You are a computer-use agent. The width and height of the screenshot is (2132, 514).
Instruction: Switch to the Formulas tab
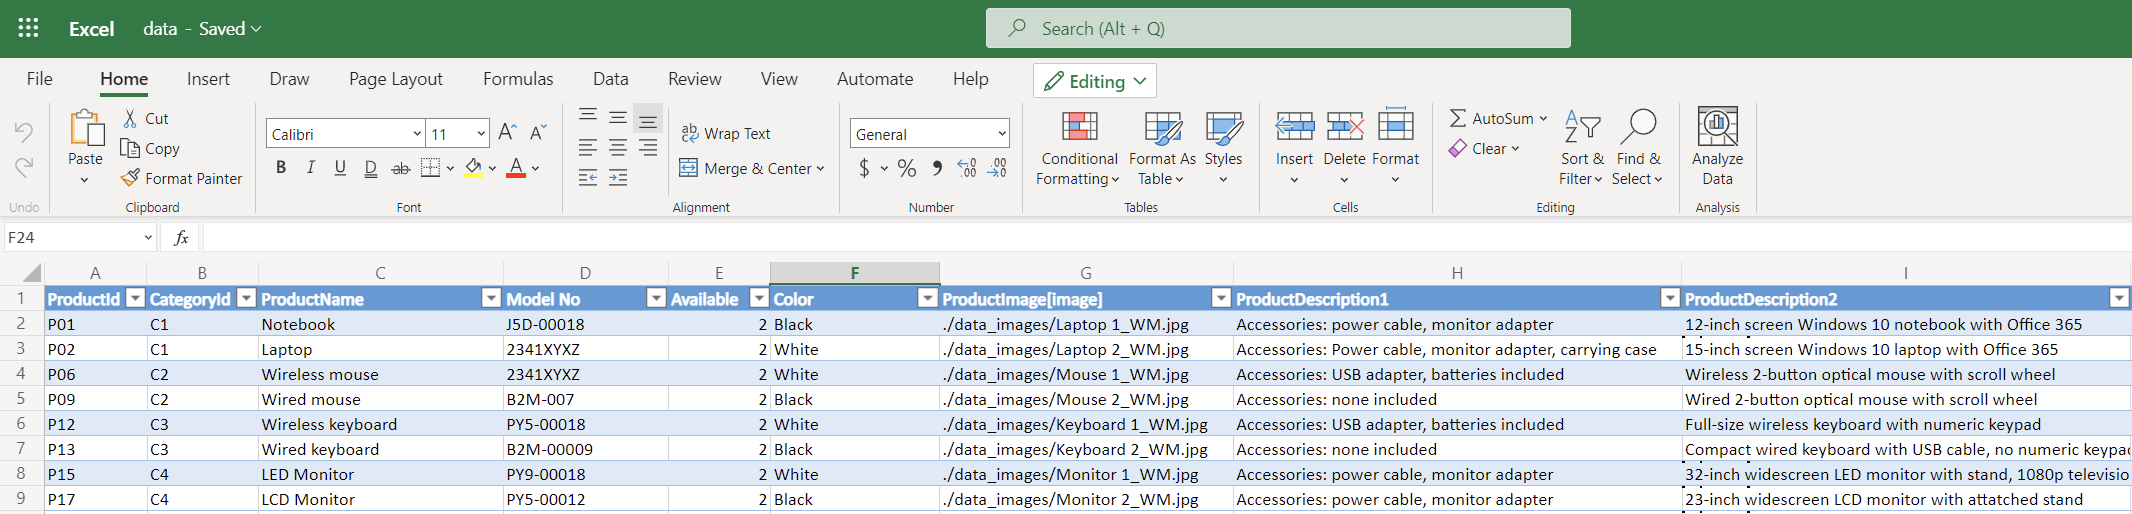[x=518, y=79]
